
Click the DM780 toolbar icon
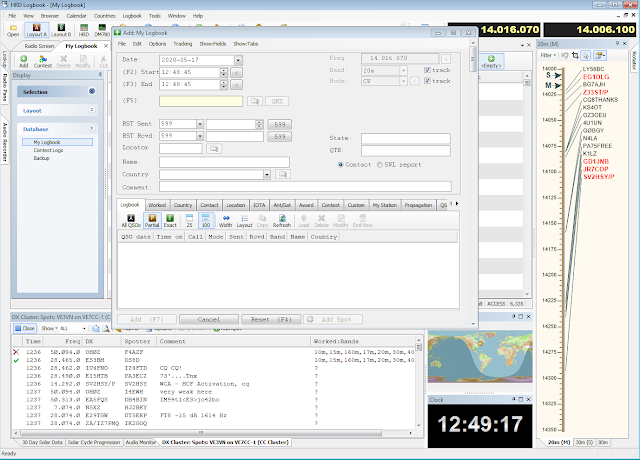pyautogui.click(x=102, y=31)
